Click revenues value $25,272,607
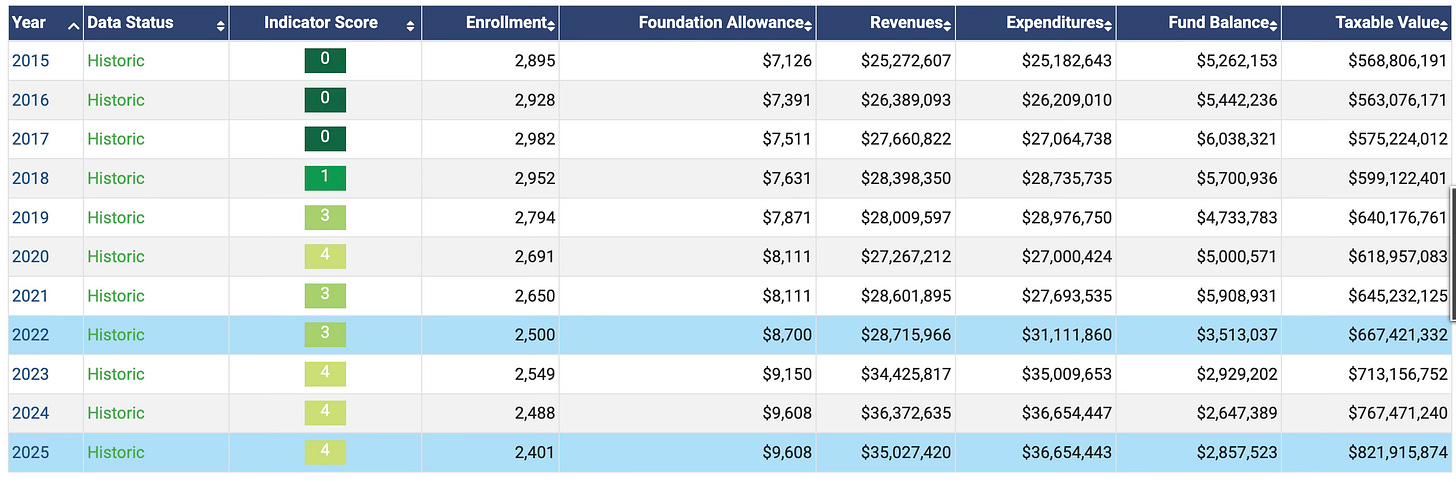The height and width of the screenshot is (482, 1456). (906, 61)
